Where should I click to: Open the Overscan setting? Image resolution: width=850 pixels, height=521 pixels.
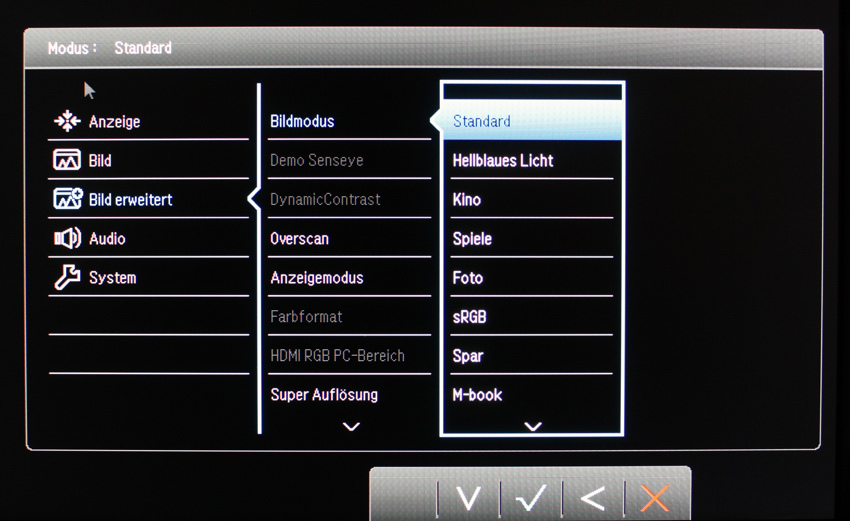click(x=349, y=239)
